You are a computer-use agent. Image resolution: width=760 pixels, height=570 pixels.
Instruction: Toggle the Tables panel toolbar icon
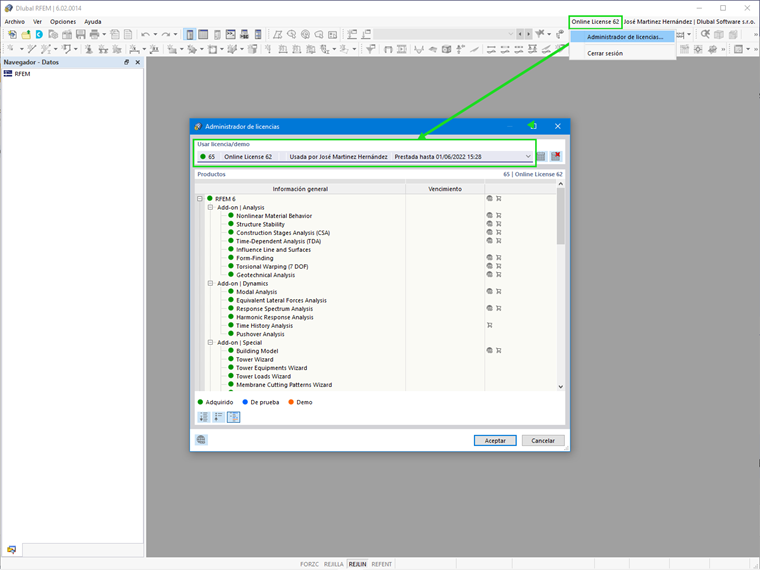click(x=203, y=34)
